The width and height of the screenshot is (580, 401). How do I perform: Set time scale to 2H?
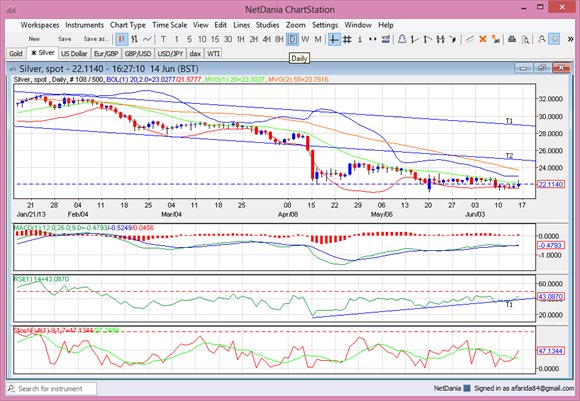click(253, 39)
